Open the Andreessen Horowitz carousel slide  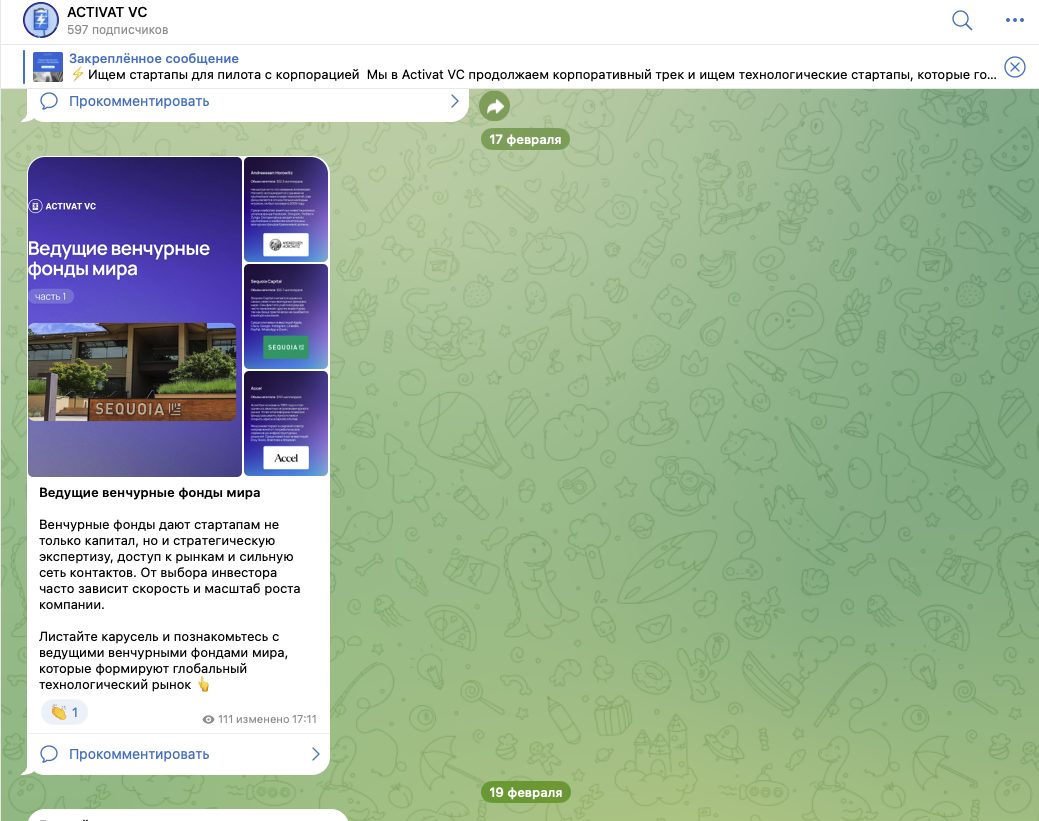click(286, 209)
